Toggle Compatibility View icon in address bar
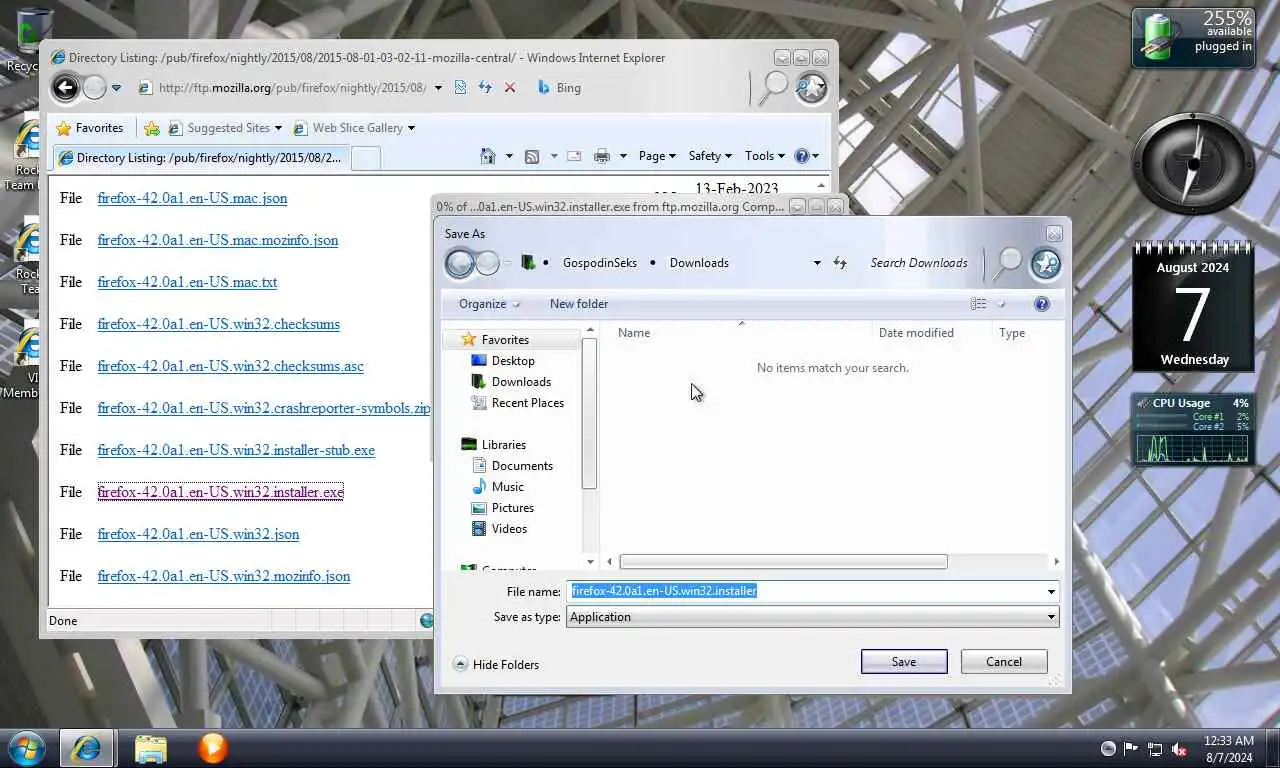The width and height of the screenshot is (1280, 768). (460, 88)
